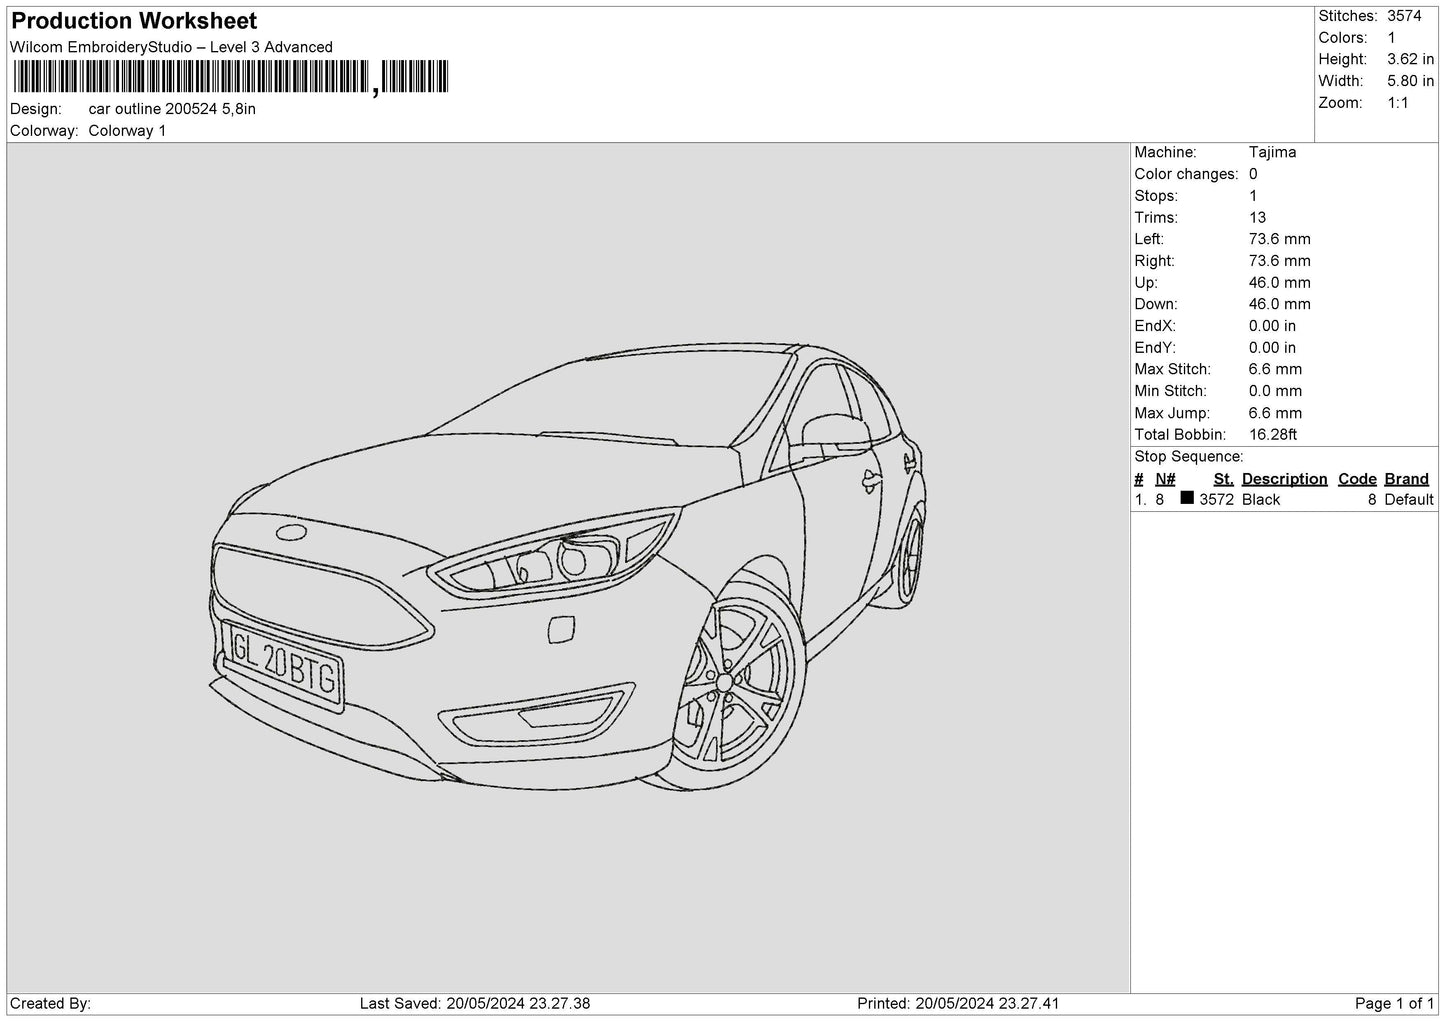
Task: Click the Stops value 1
Action: [1253, 196]
